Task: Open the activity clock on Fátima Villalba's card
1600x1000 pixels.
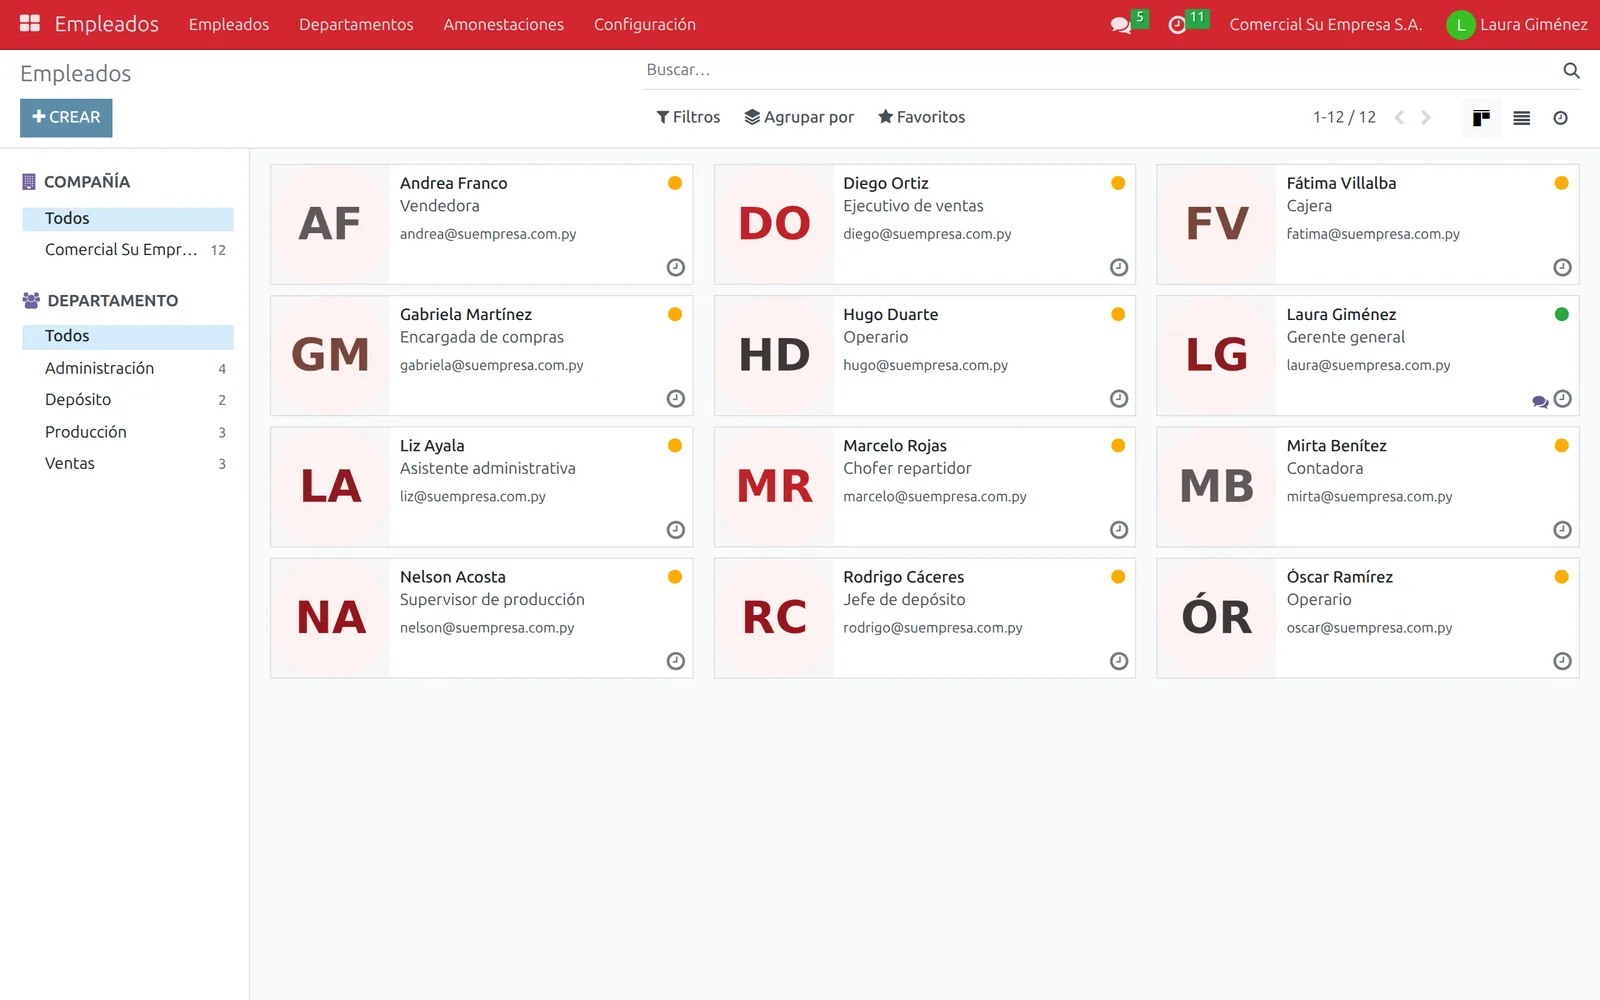Action: [x=1562, y=267]
